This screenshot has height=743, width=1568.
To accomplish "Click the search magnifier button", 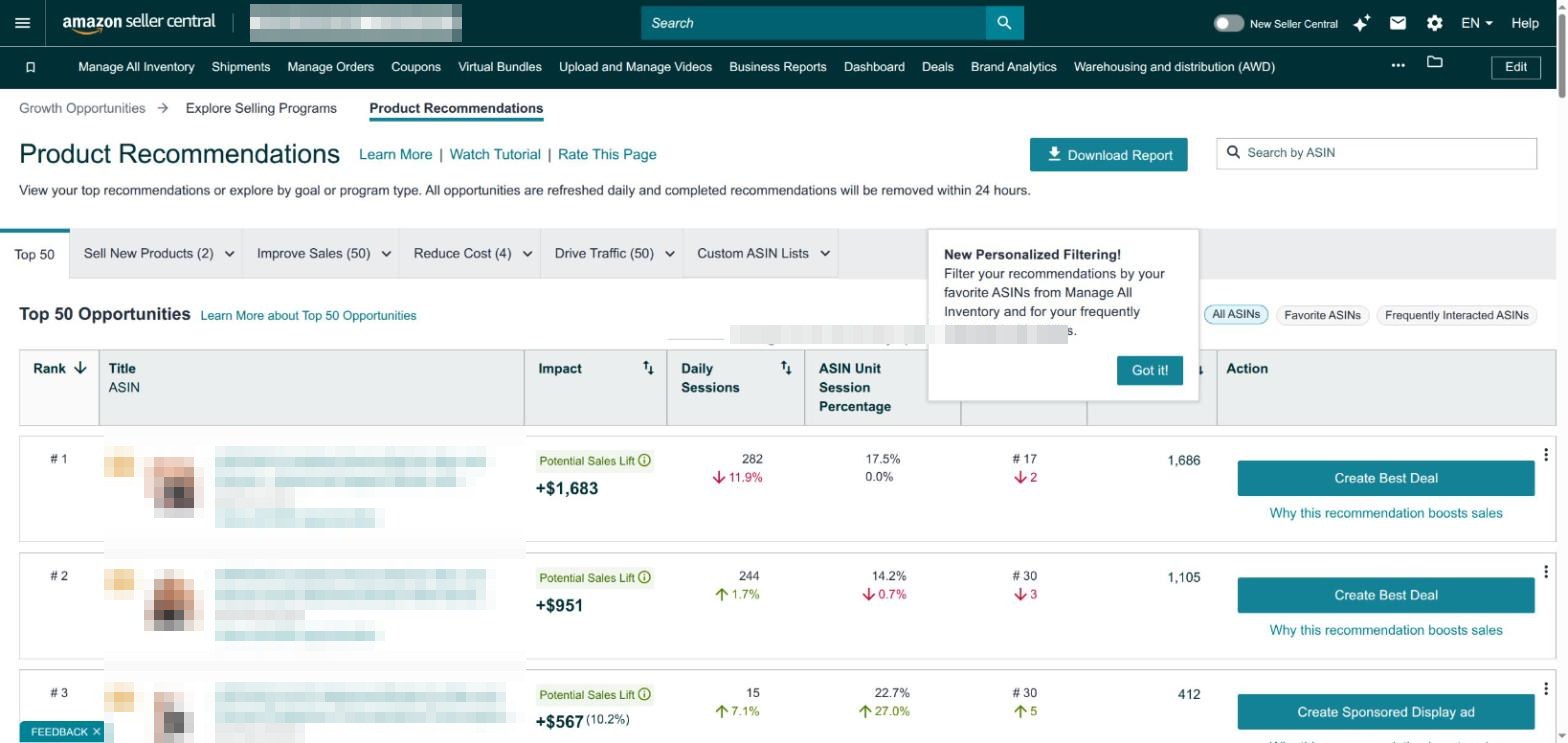I will (x=1004, y=23).
